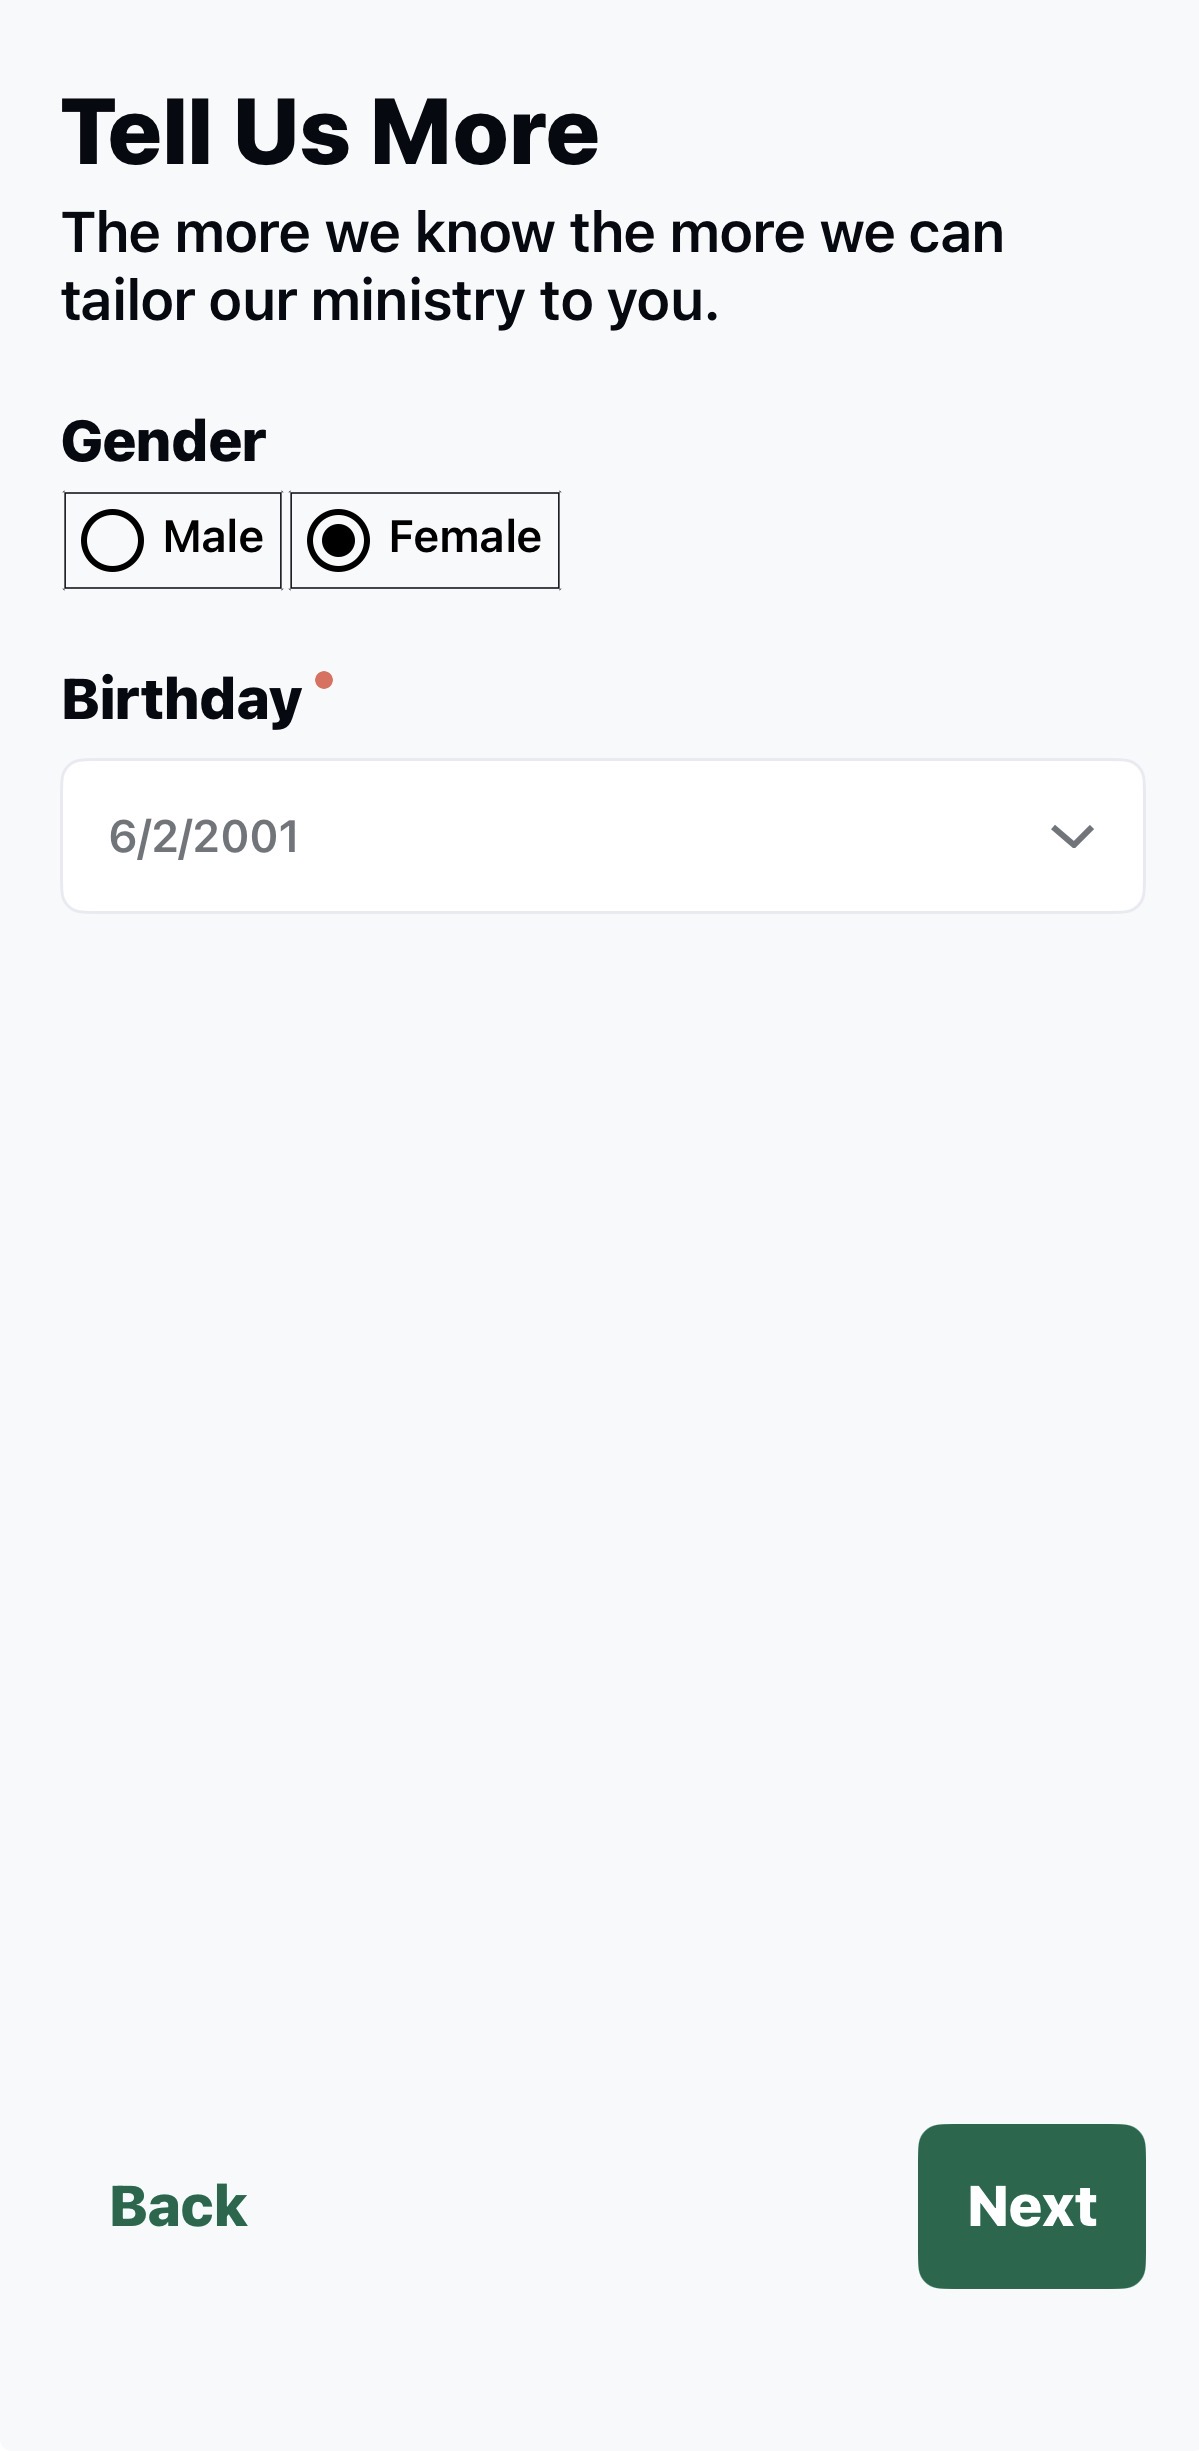The image size is (1199, 2451).
Task: Click the "Male" option label text
Action: coord(213,537)
